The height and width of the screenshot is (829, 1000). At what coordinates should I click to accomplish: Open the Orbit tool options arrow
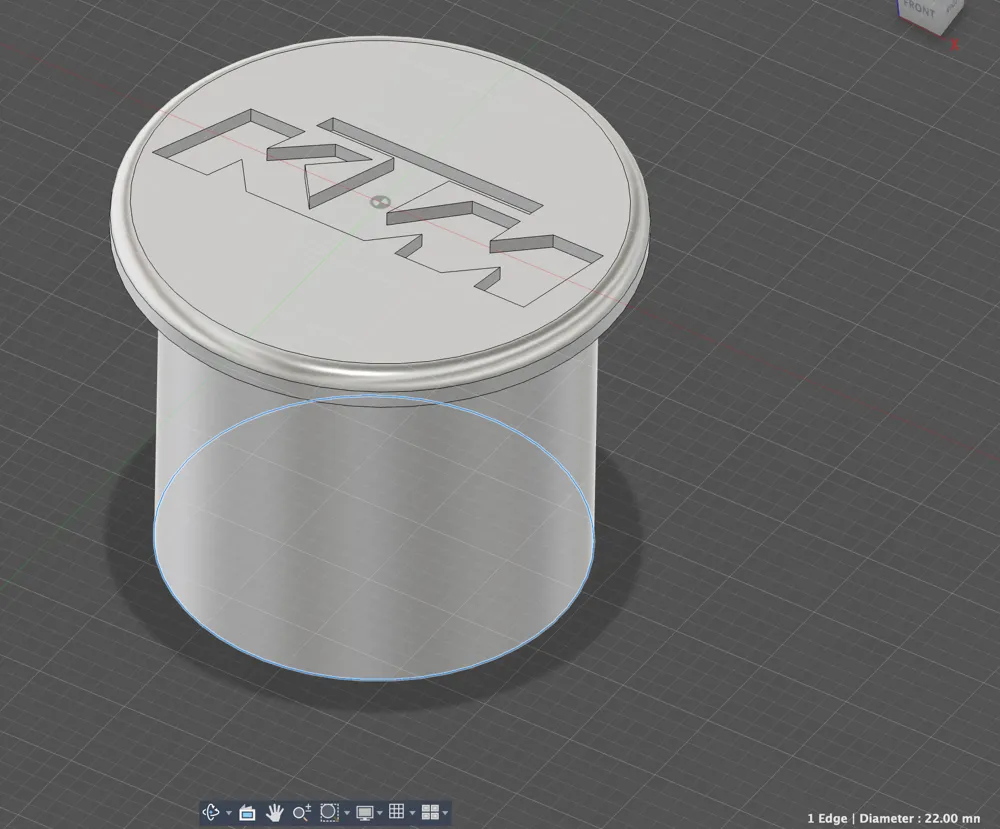point(229,813)
